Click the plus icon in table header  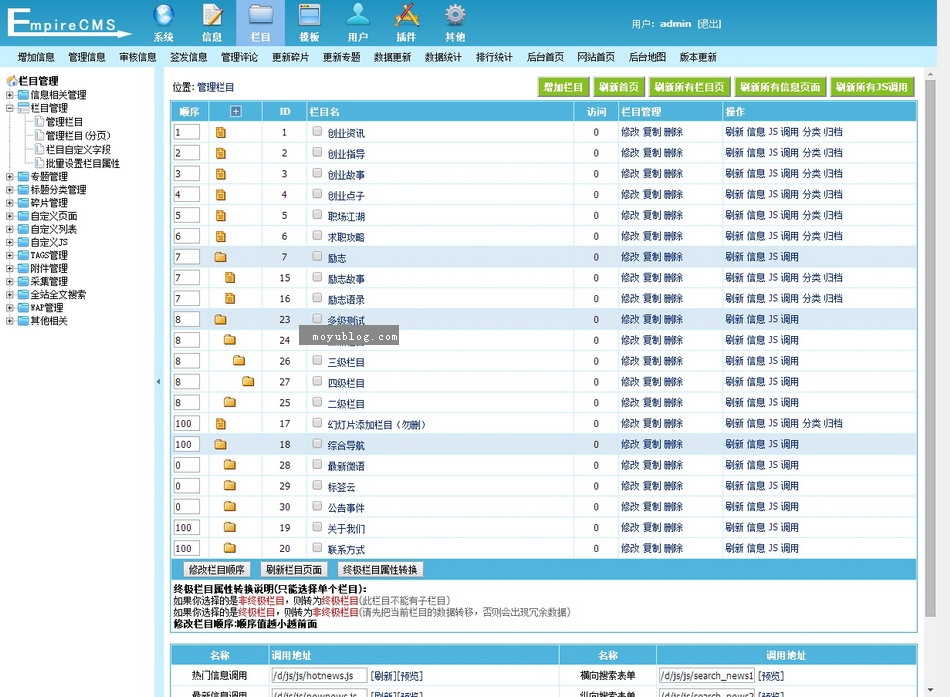pos(236,112)
